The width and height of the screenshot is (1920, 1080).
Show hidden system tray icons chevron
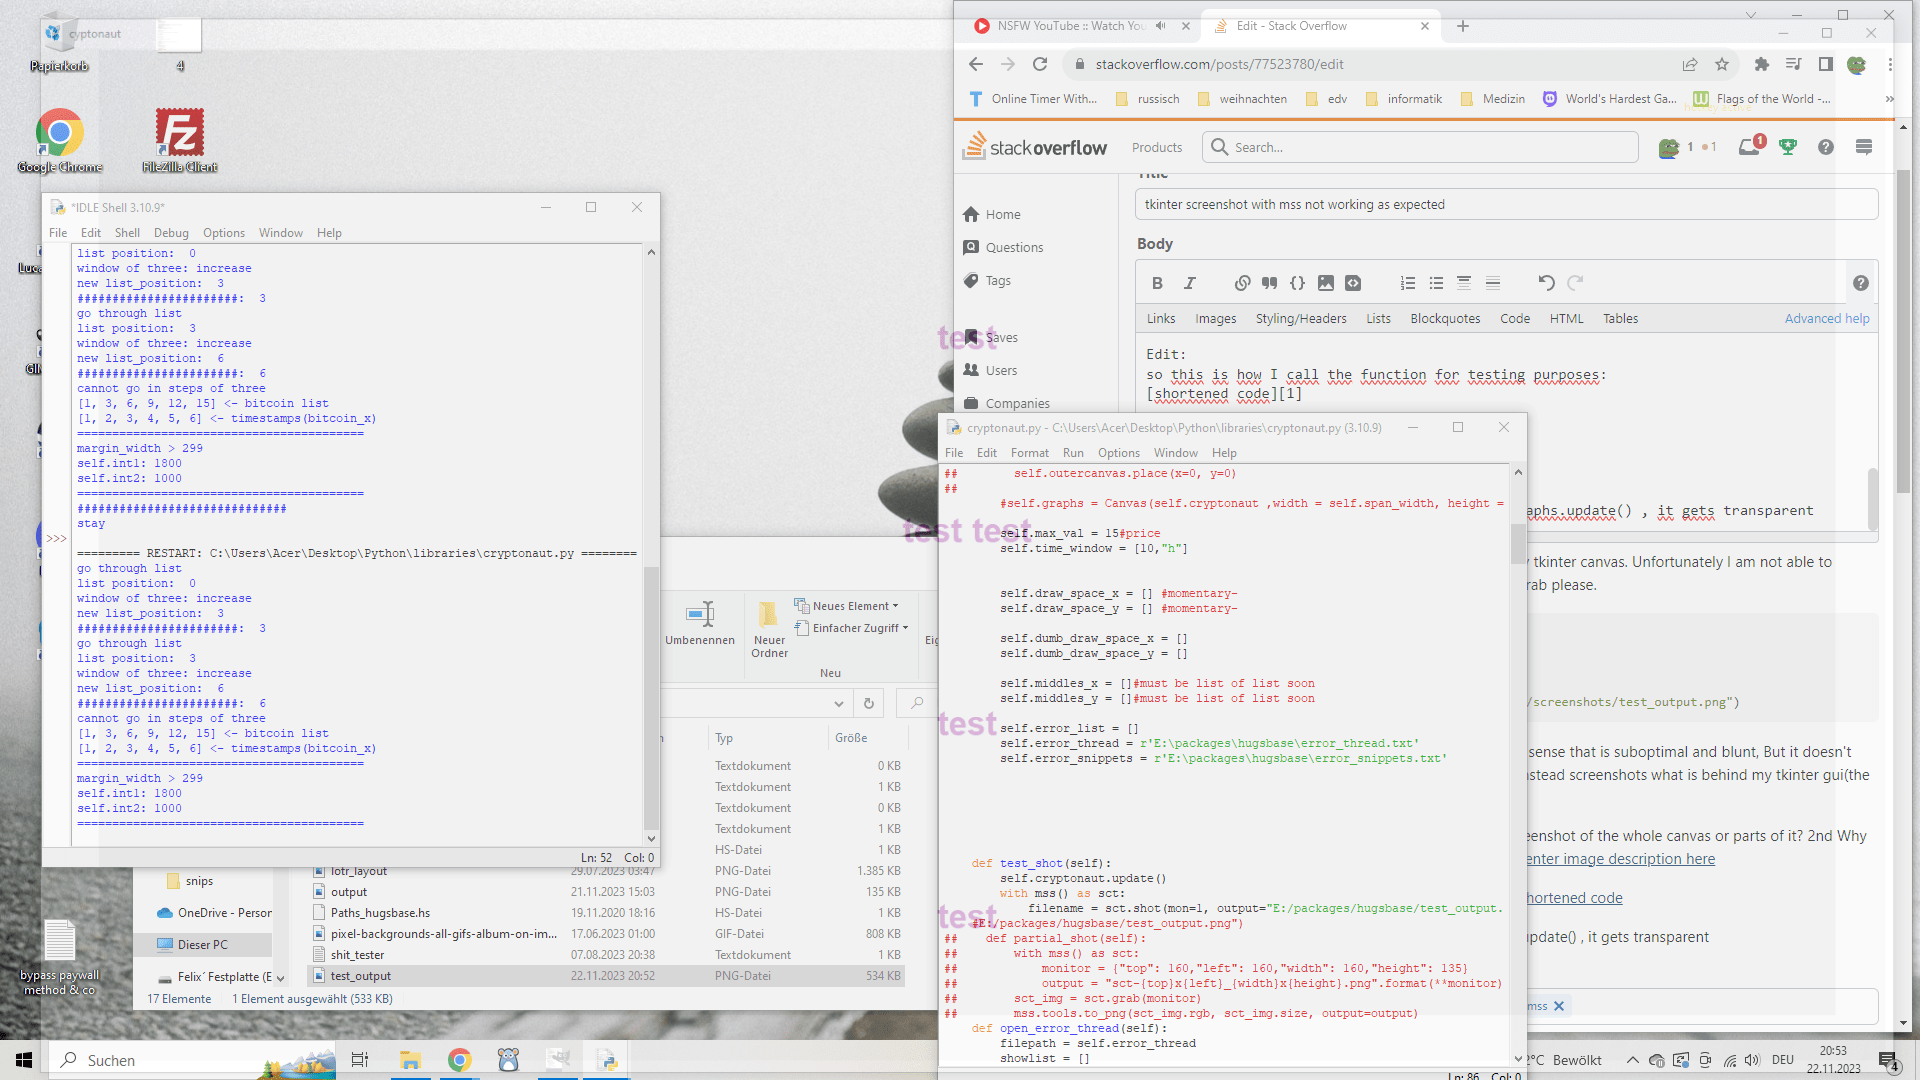1632,1060
